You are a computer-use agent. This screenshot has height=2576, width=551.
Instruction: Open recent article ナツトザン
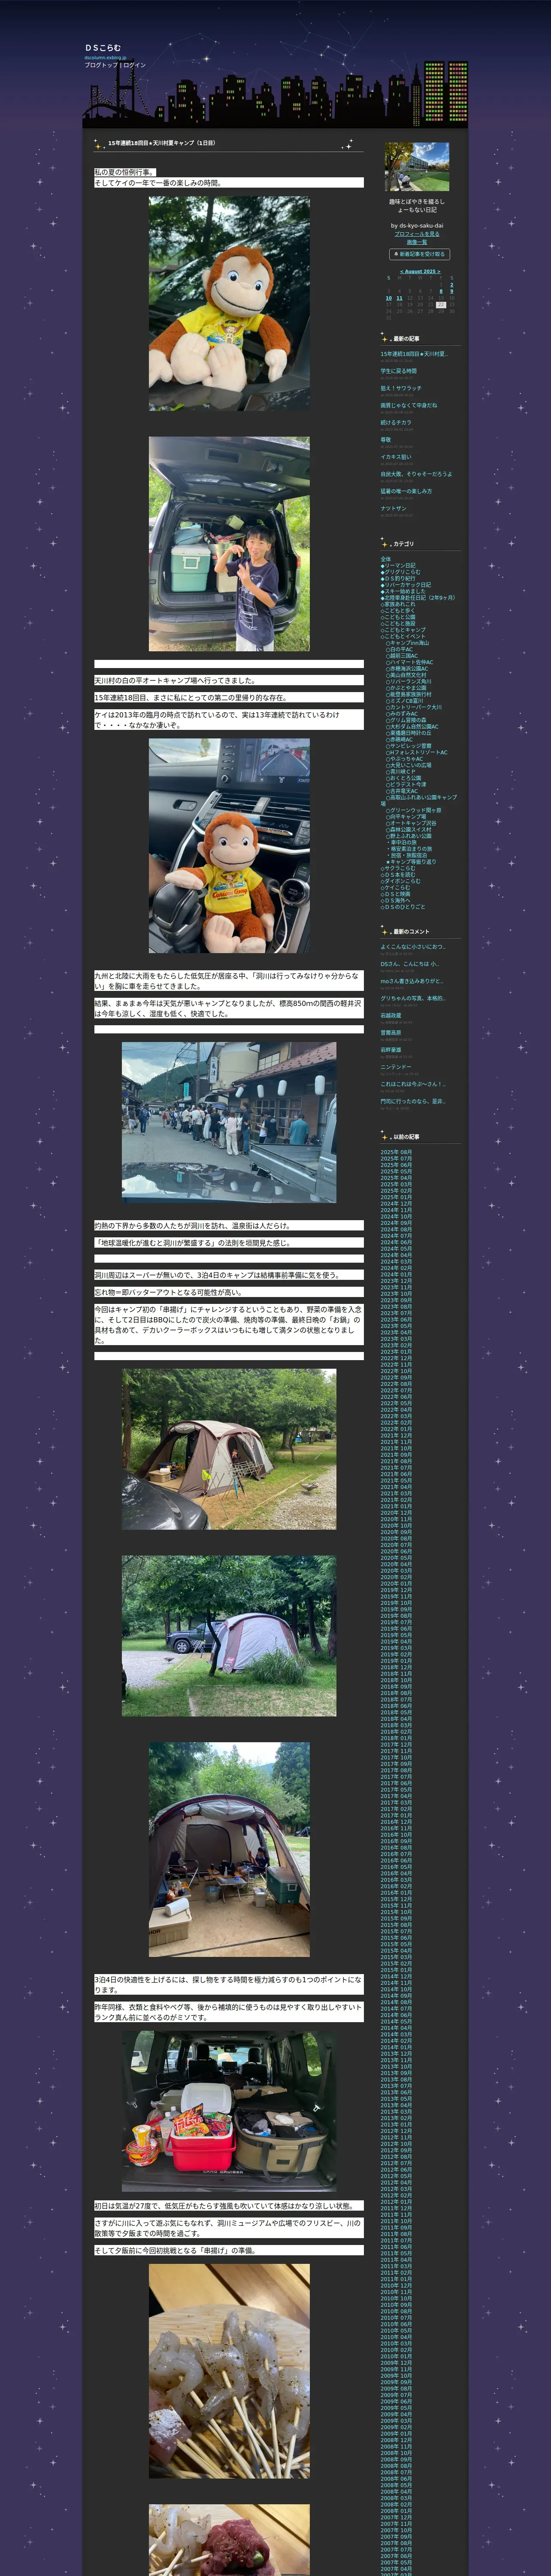tap(393, 508)
